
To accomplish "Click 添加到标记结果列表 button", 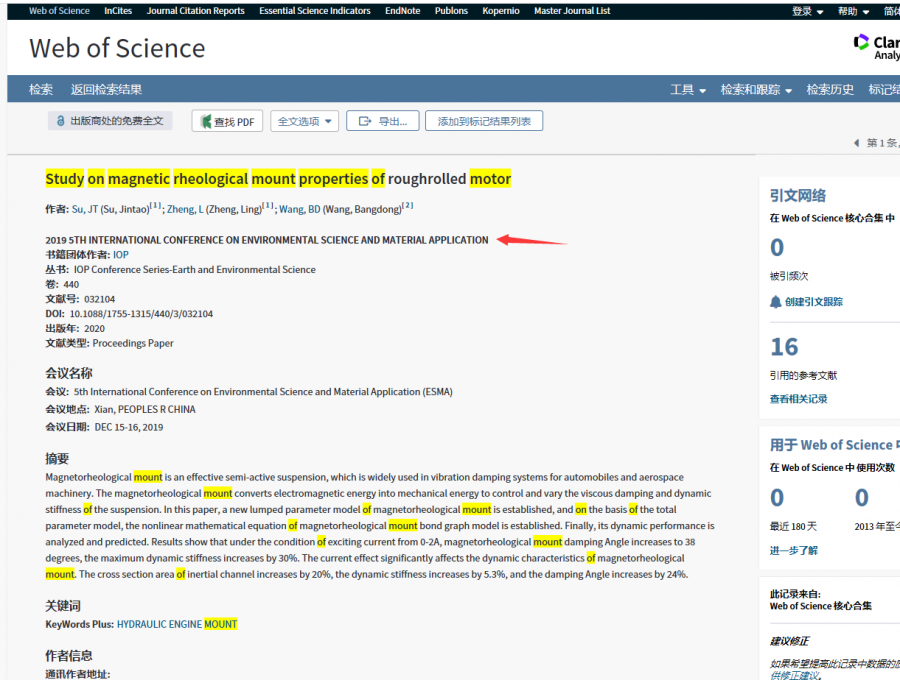I will [x=484, y=121].
